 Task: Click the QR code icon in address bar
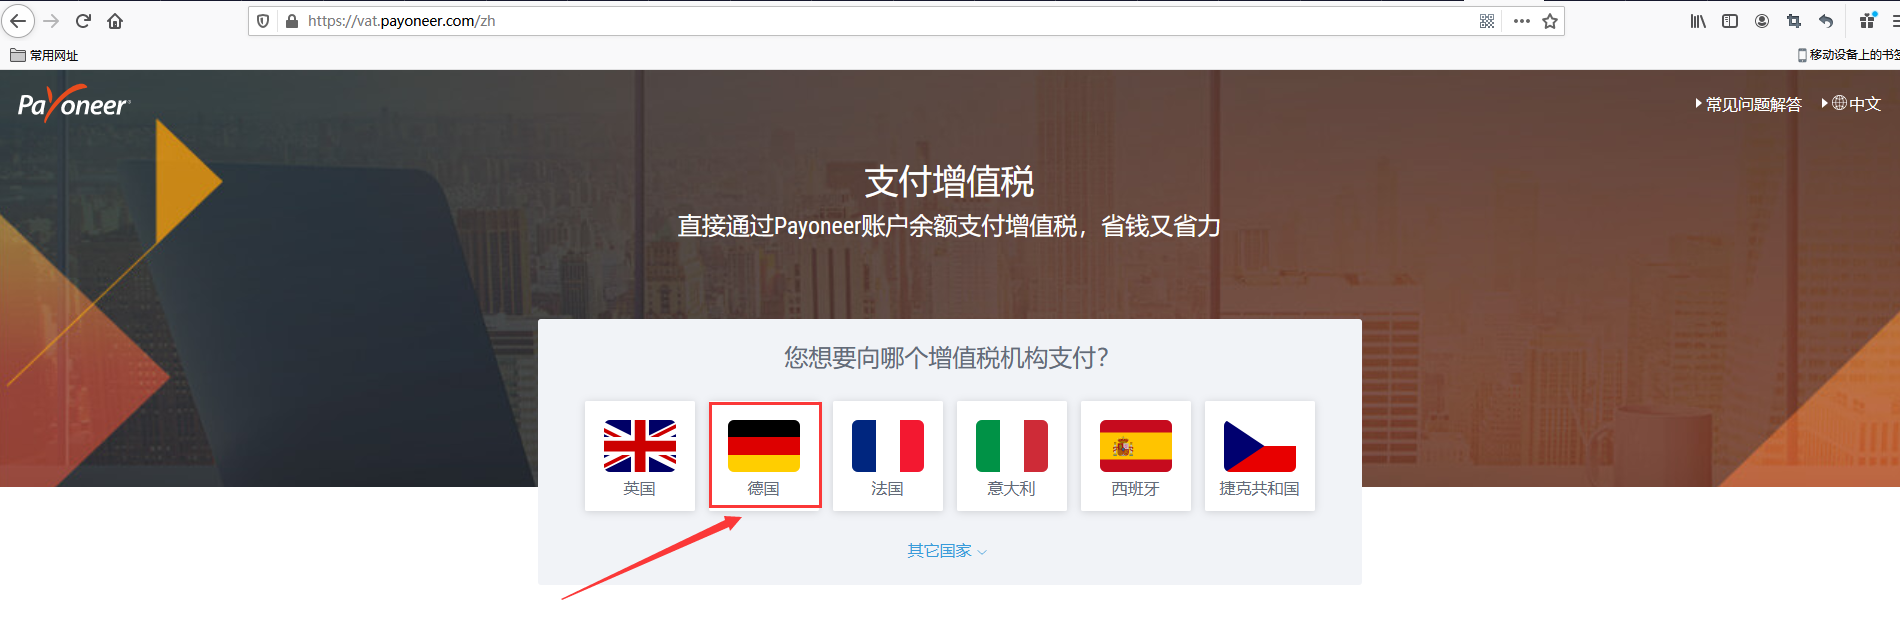pyautogui.click(x=1487, y=21)
